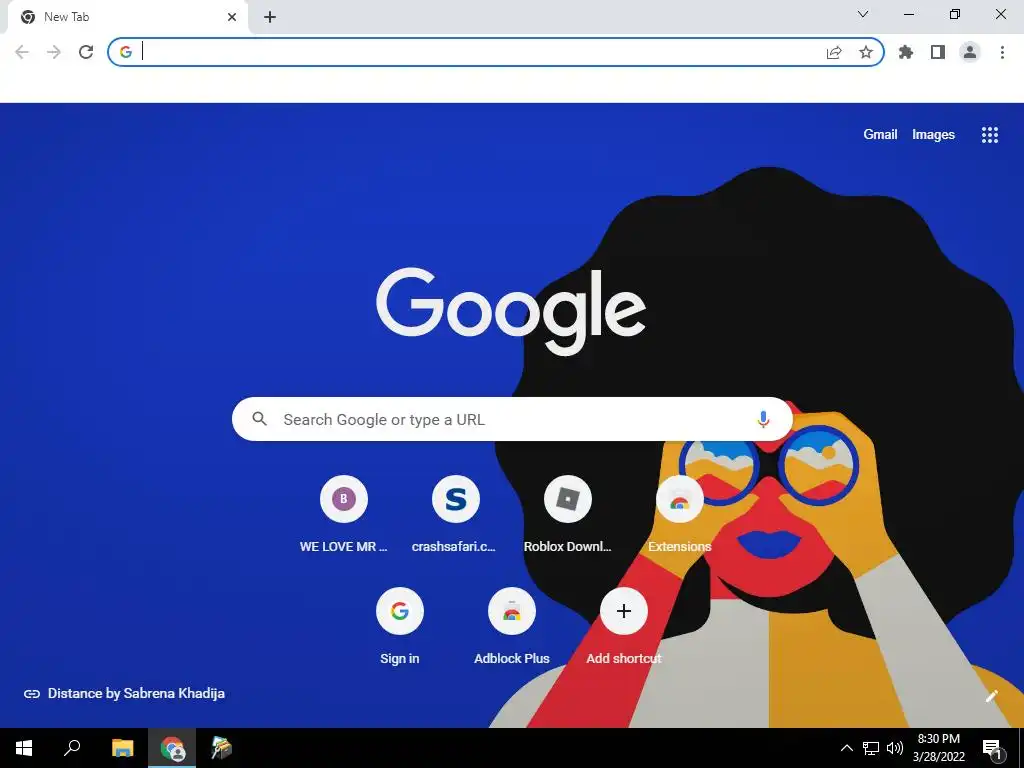
Task: Open Chrome's three-dot menu
Action: click(x=1002, y=52)
